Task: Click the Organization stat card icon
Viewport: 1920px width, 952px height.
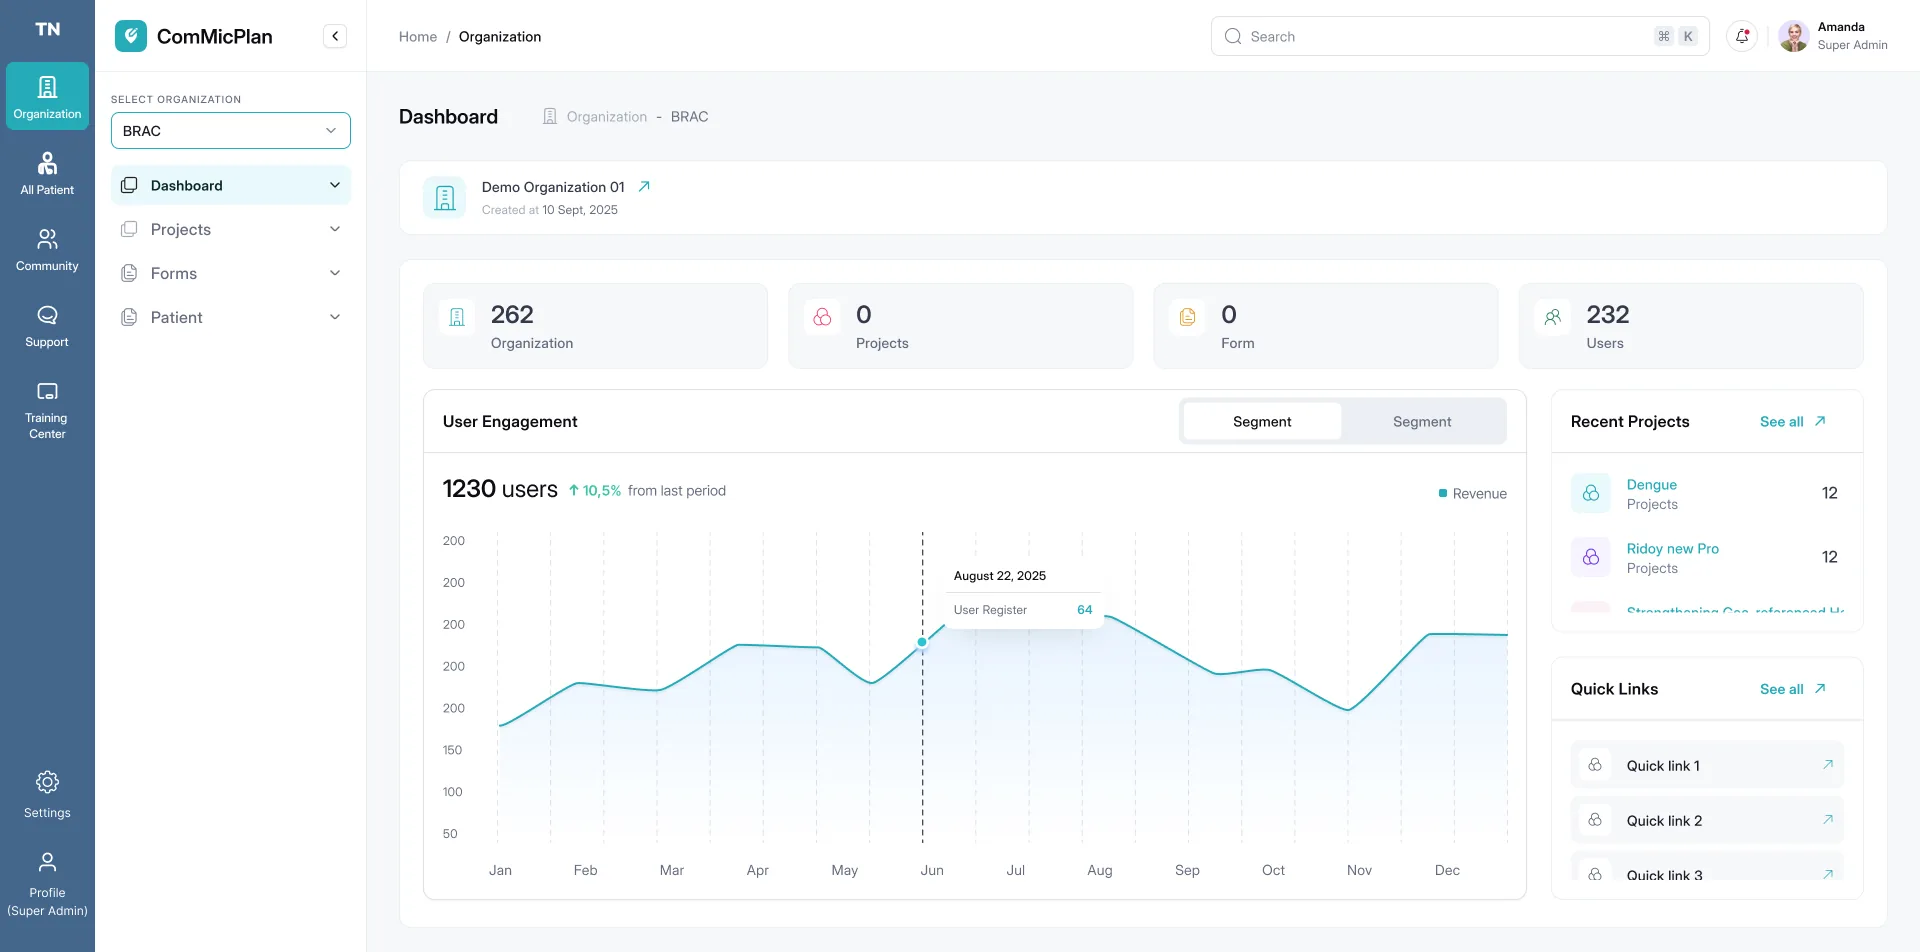Action: coord(457,317)
